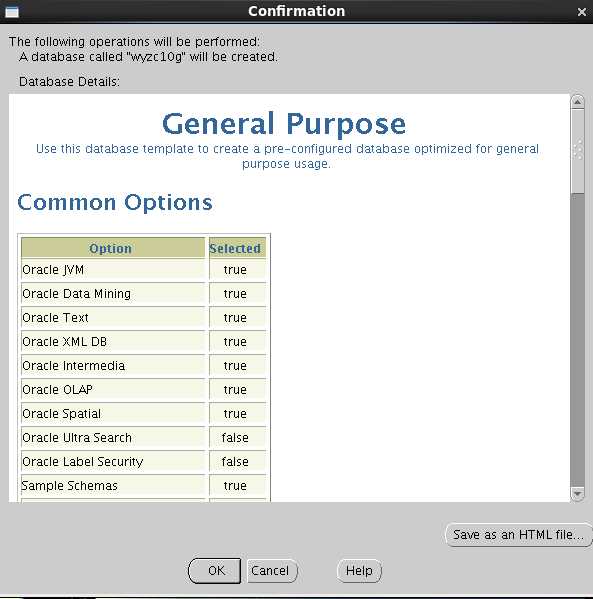Select the Oracle OLAP row label
Viewport: 593px width, 599px height.
(x=57, y=390)
